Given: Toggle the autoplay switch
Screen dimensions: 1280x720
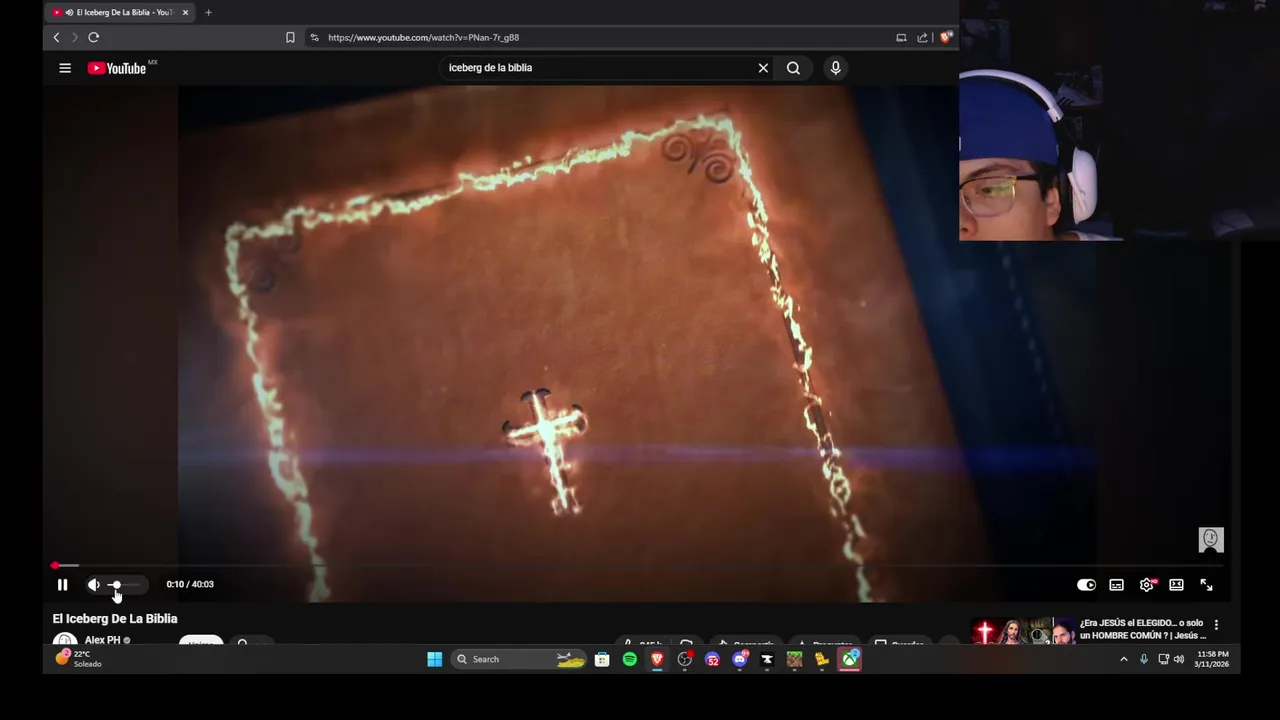Looking at the screenshot, I should 1086,585.
